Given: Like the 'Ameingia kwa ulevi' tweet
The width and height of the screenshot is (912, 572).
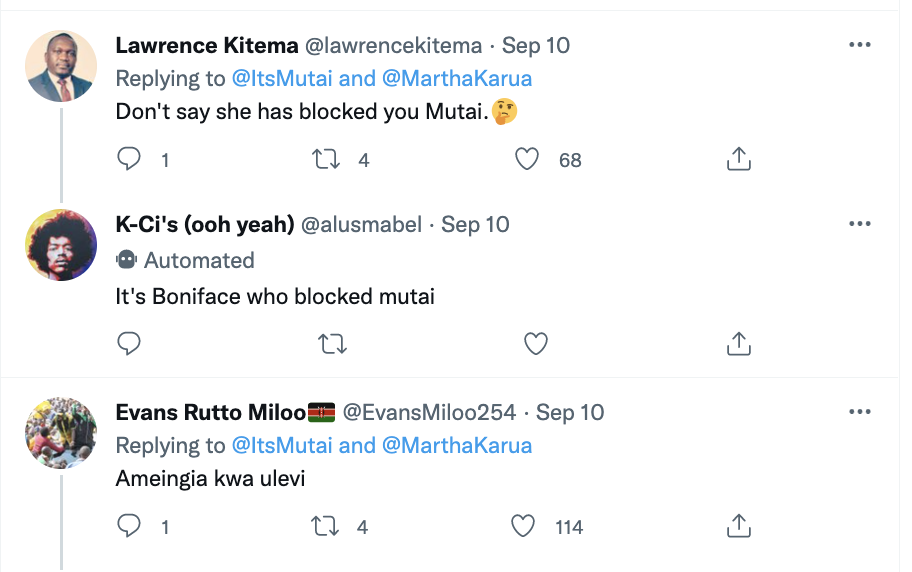Looking at the screenshot, I should point(525,526).
